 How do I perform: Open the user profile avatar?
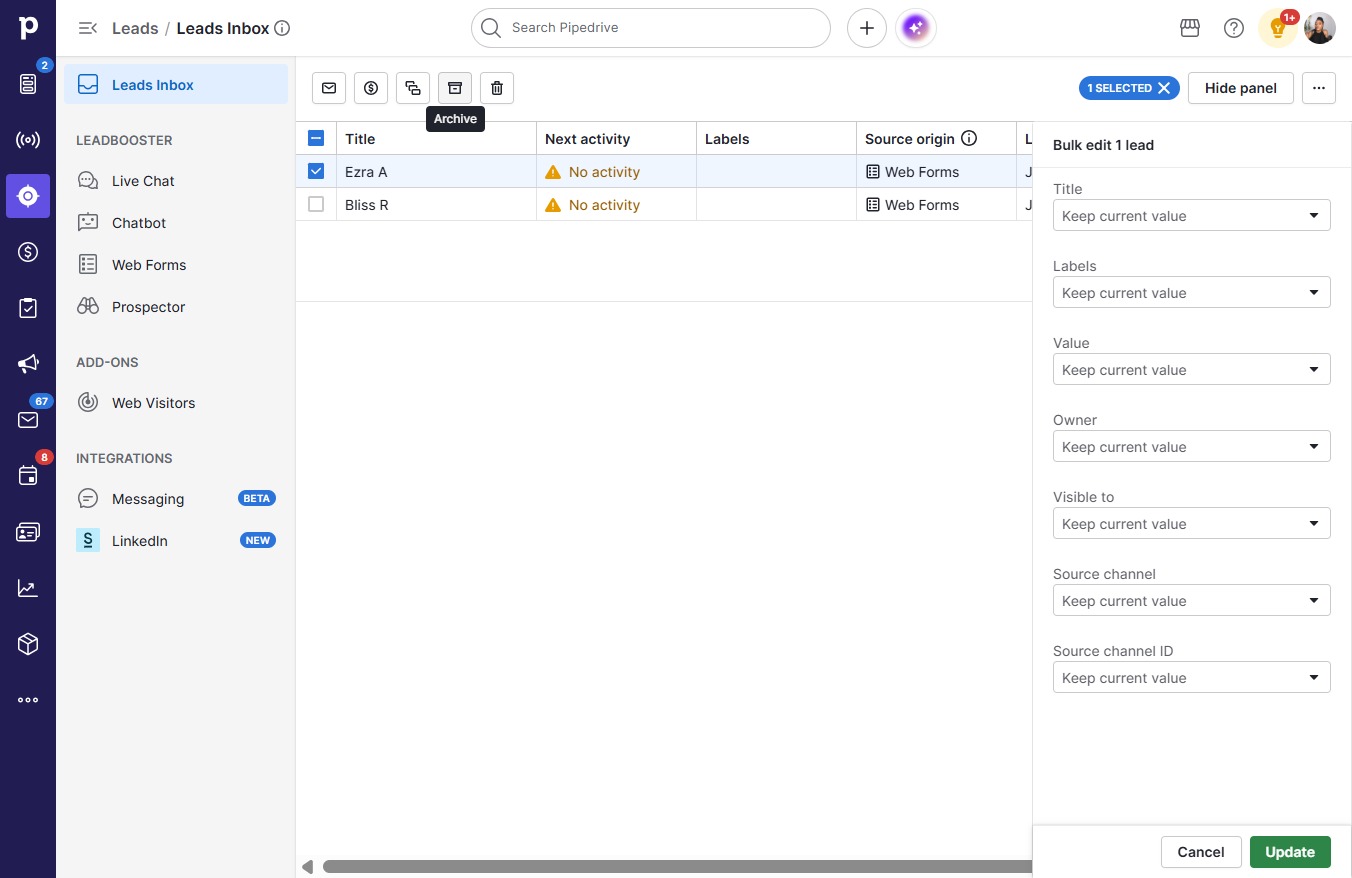(1320, 28)
